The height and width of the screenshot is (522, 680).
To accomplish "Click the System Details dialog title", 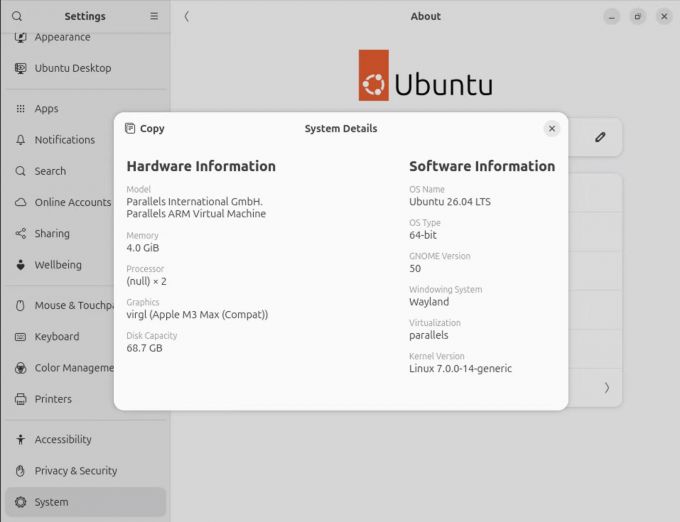I will [341, 129].
